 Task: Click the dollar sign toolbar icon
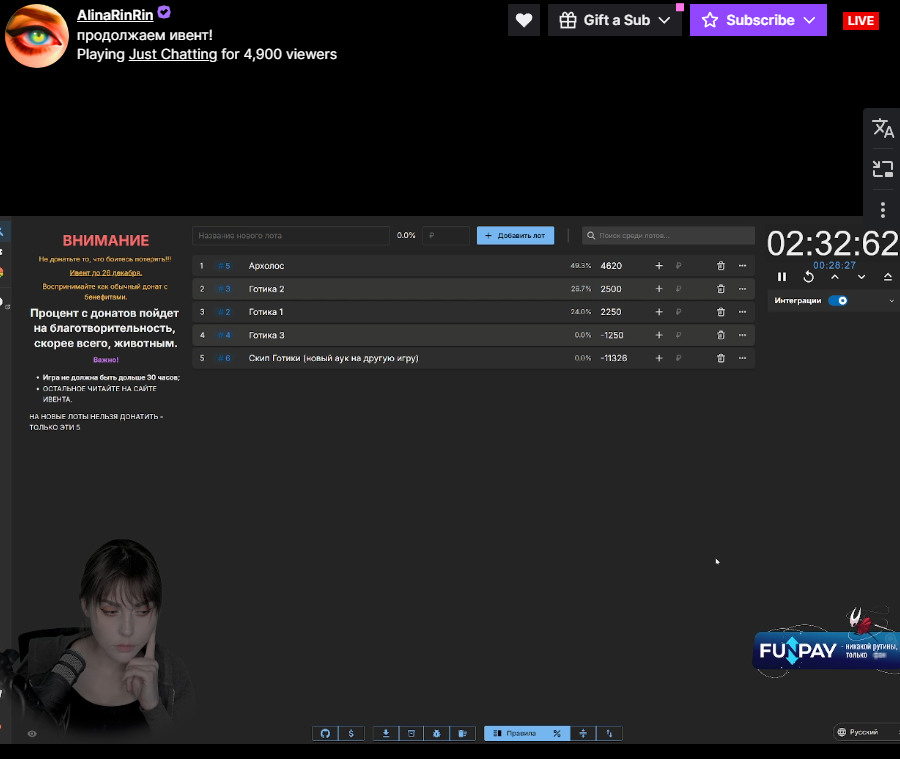351,733
